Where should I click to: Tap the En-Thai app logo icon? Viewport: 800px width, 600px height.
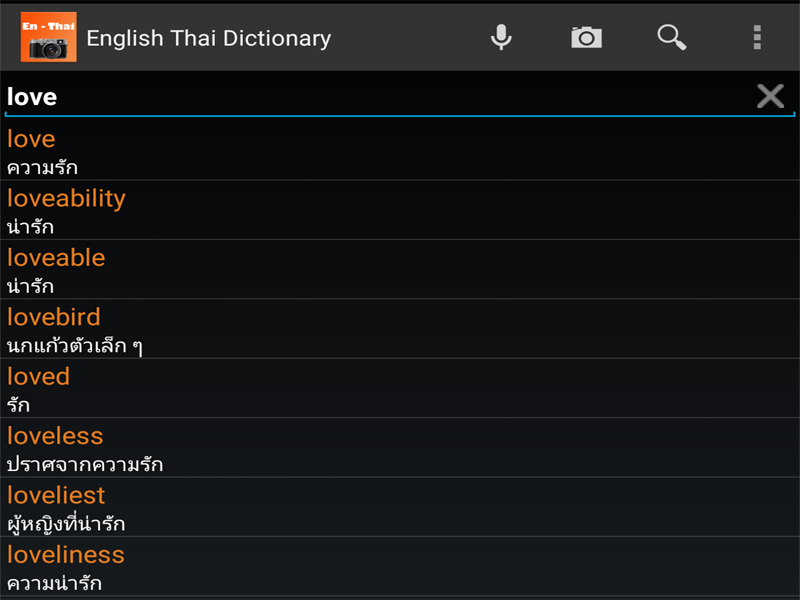click(48, 37)
